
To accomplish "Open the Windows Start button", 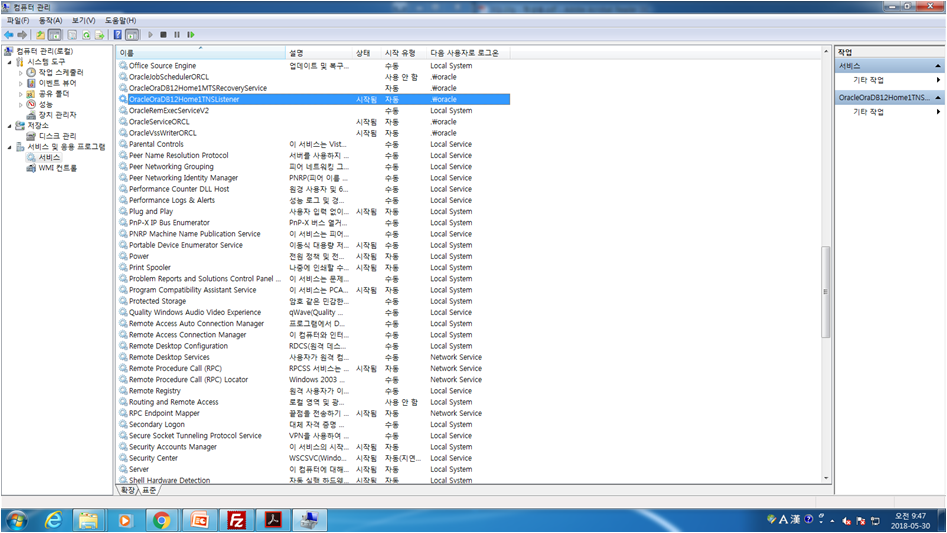I will point(16,520).
